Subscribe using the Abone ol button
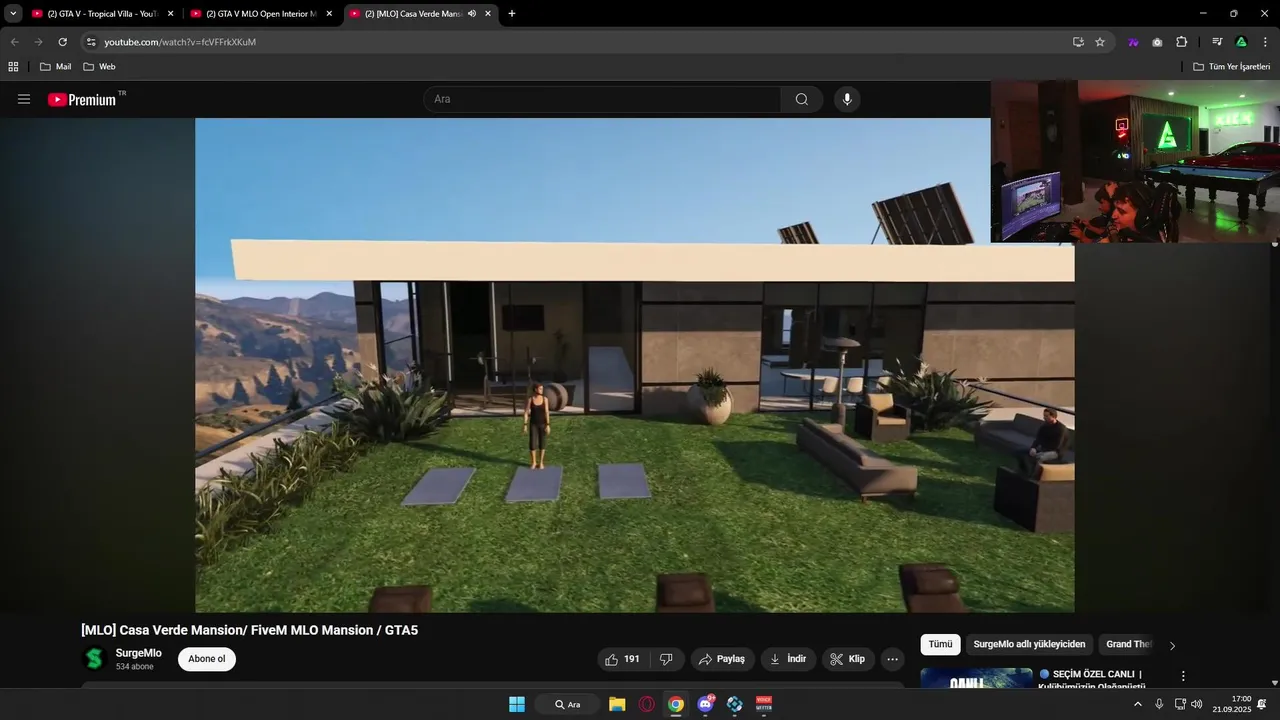 coord(207,659)
